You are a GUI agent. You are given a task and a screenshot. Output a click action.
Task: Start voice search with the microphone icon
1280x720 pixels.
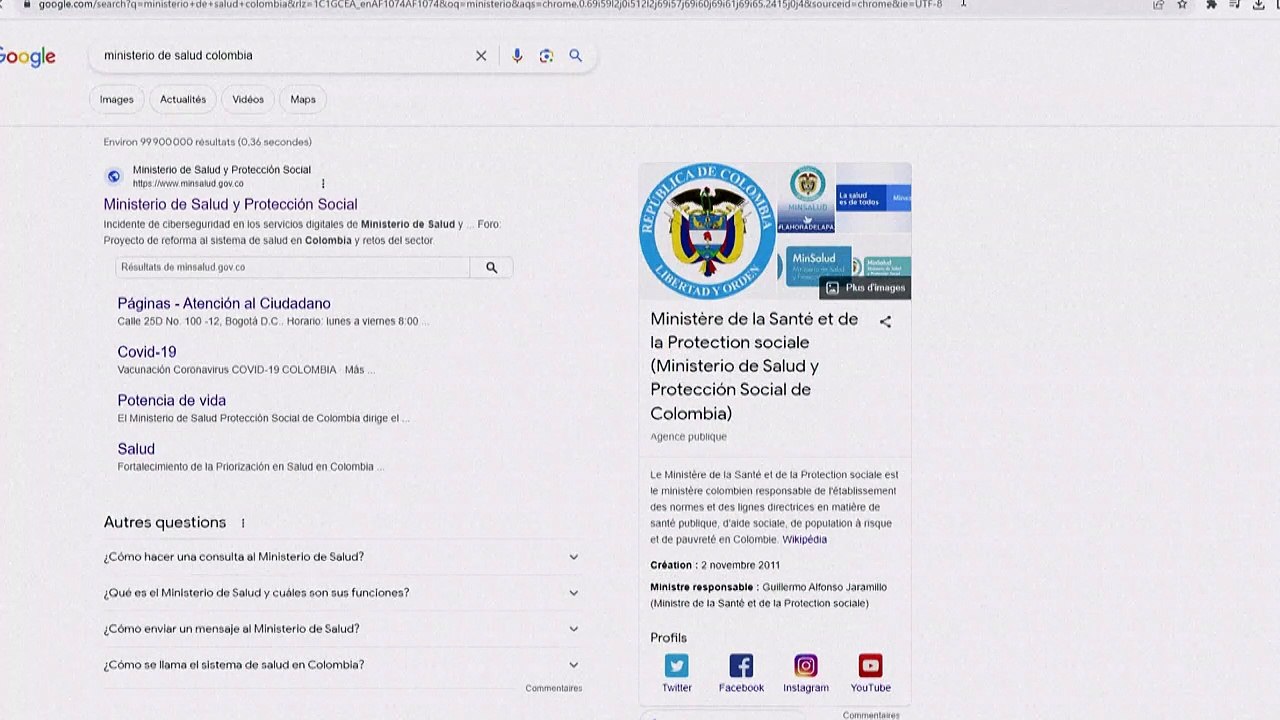[517, 56]
